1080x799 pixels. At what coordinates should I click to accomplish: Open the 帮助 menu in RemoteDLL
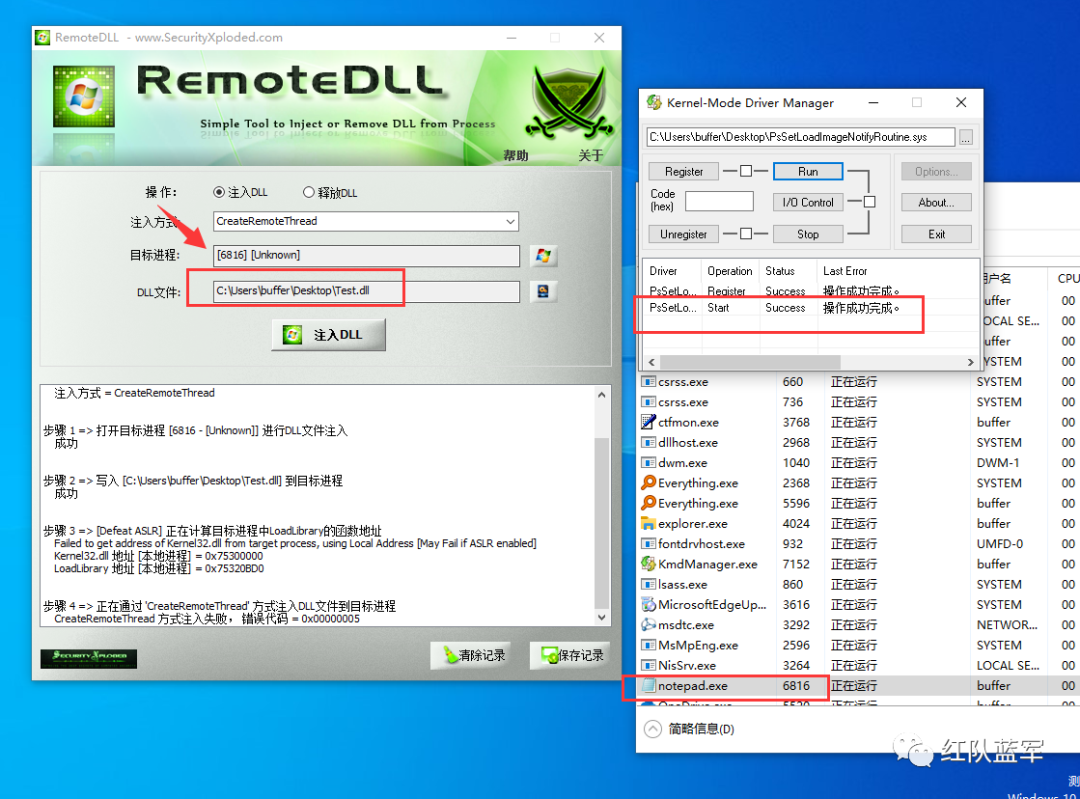click(515, 156)
